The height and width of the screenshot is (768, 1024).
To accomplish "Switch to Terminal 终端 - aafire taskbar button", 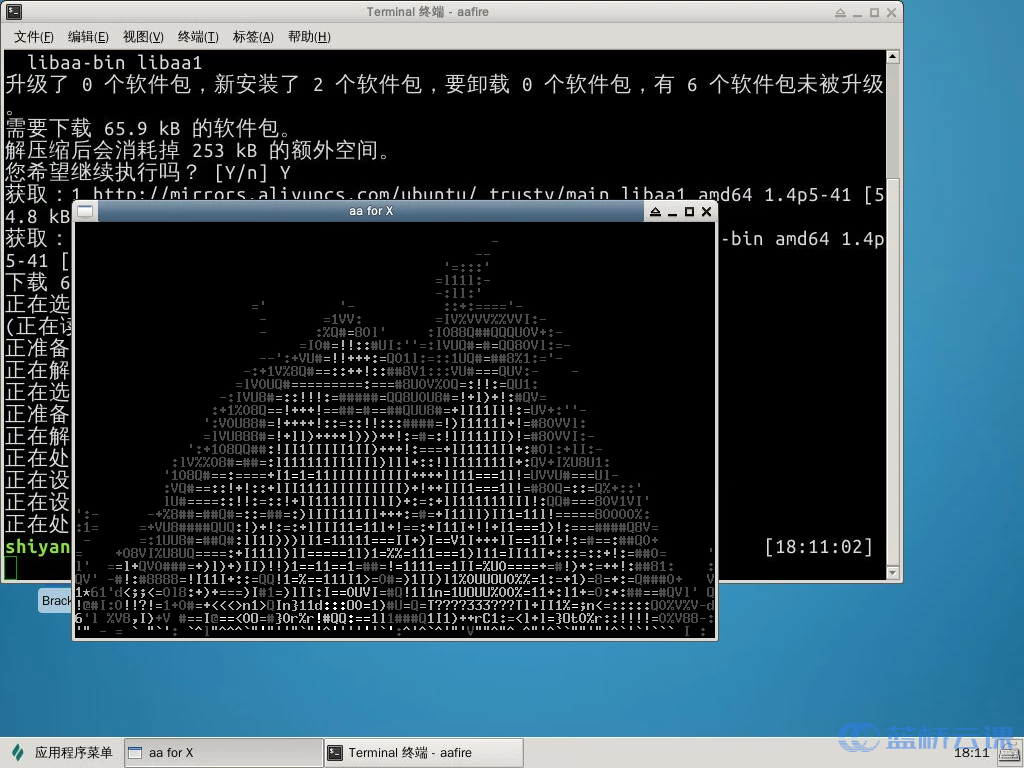I will tap(424, 752).
